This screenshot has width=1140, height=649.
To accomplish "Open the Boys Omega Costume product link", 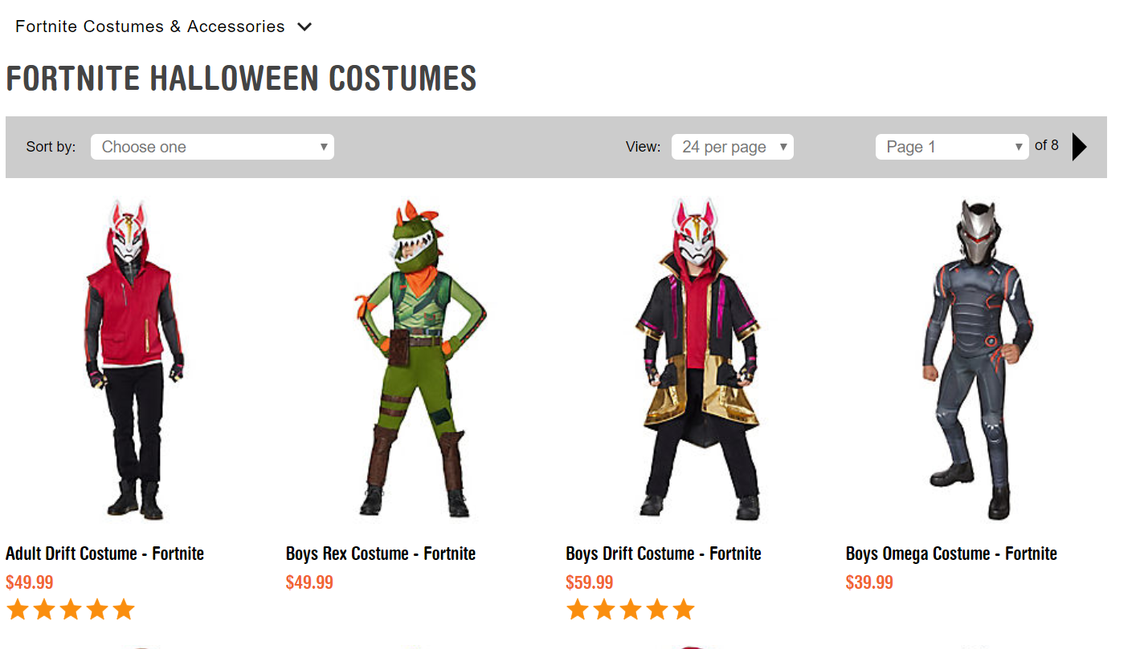I will tap(951, 553).
